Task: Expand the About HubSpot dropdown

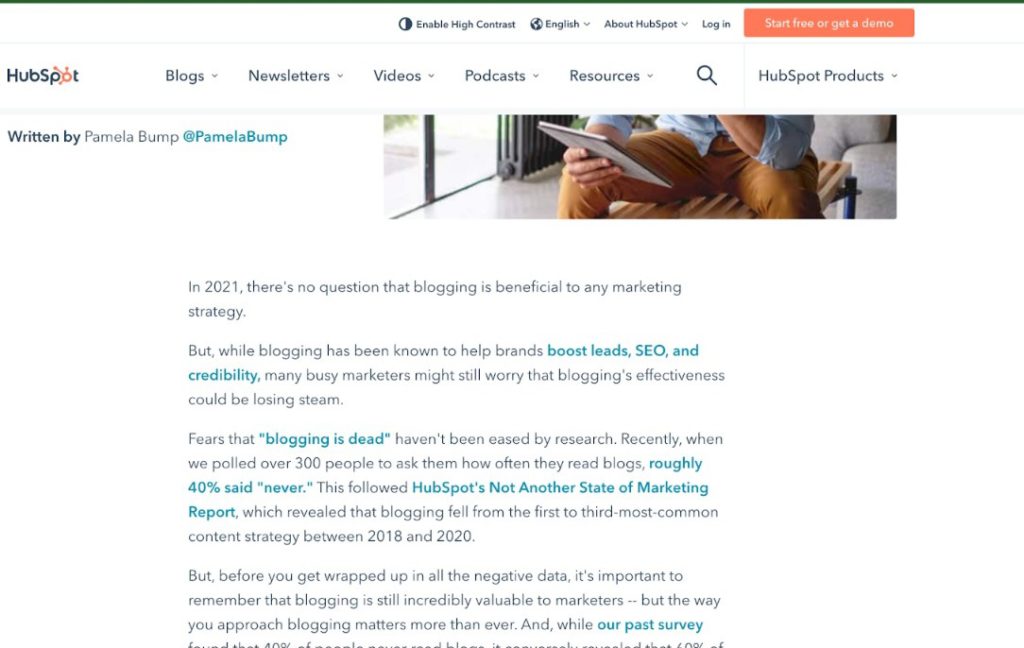Action: pos(646,24)
